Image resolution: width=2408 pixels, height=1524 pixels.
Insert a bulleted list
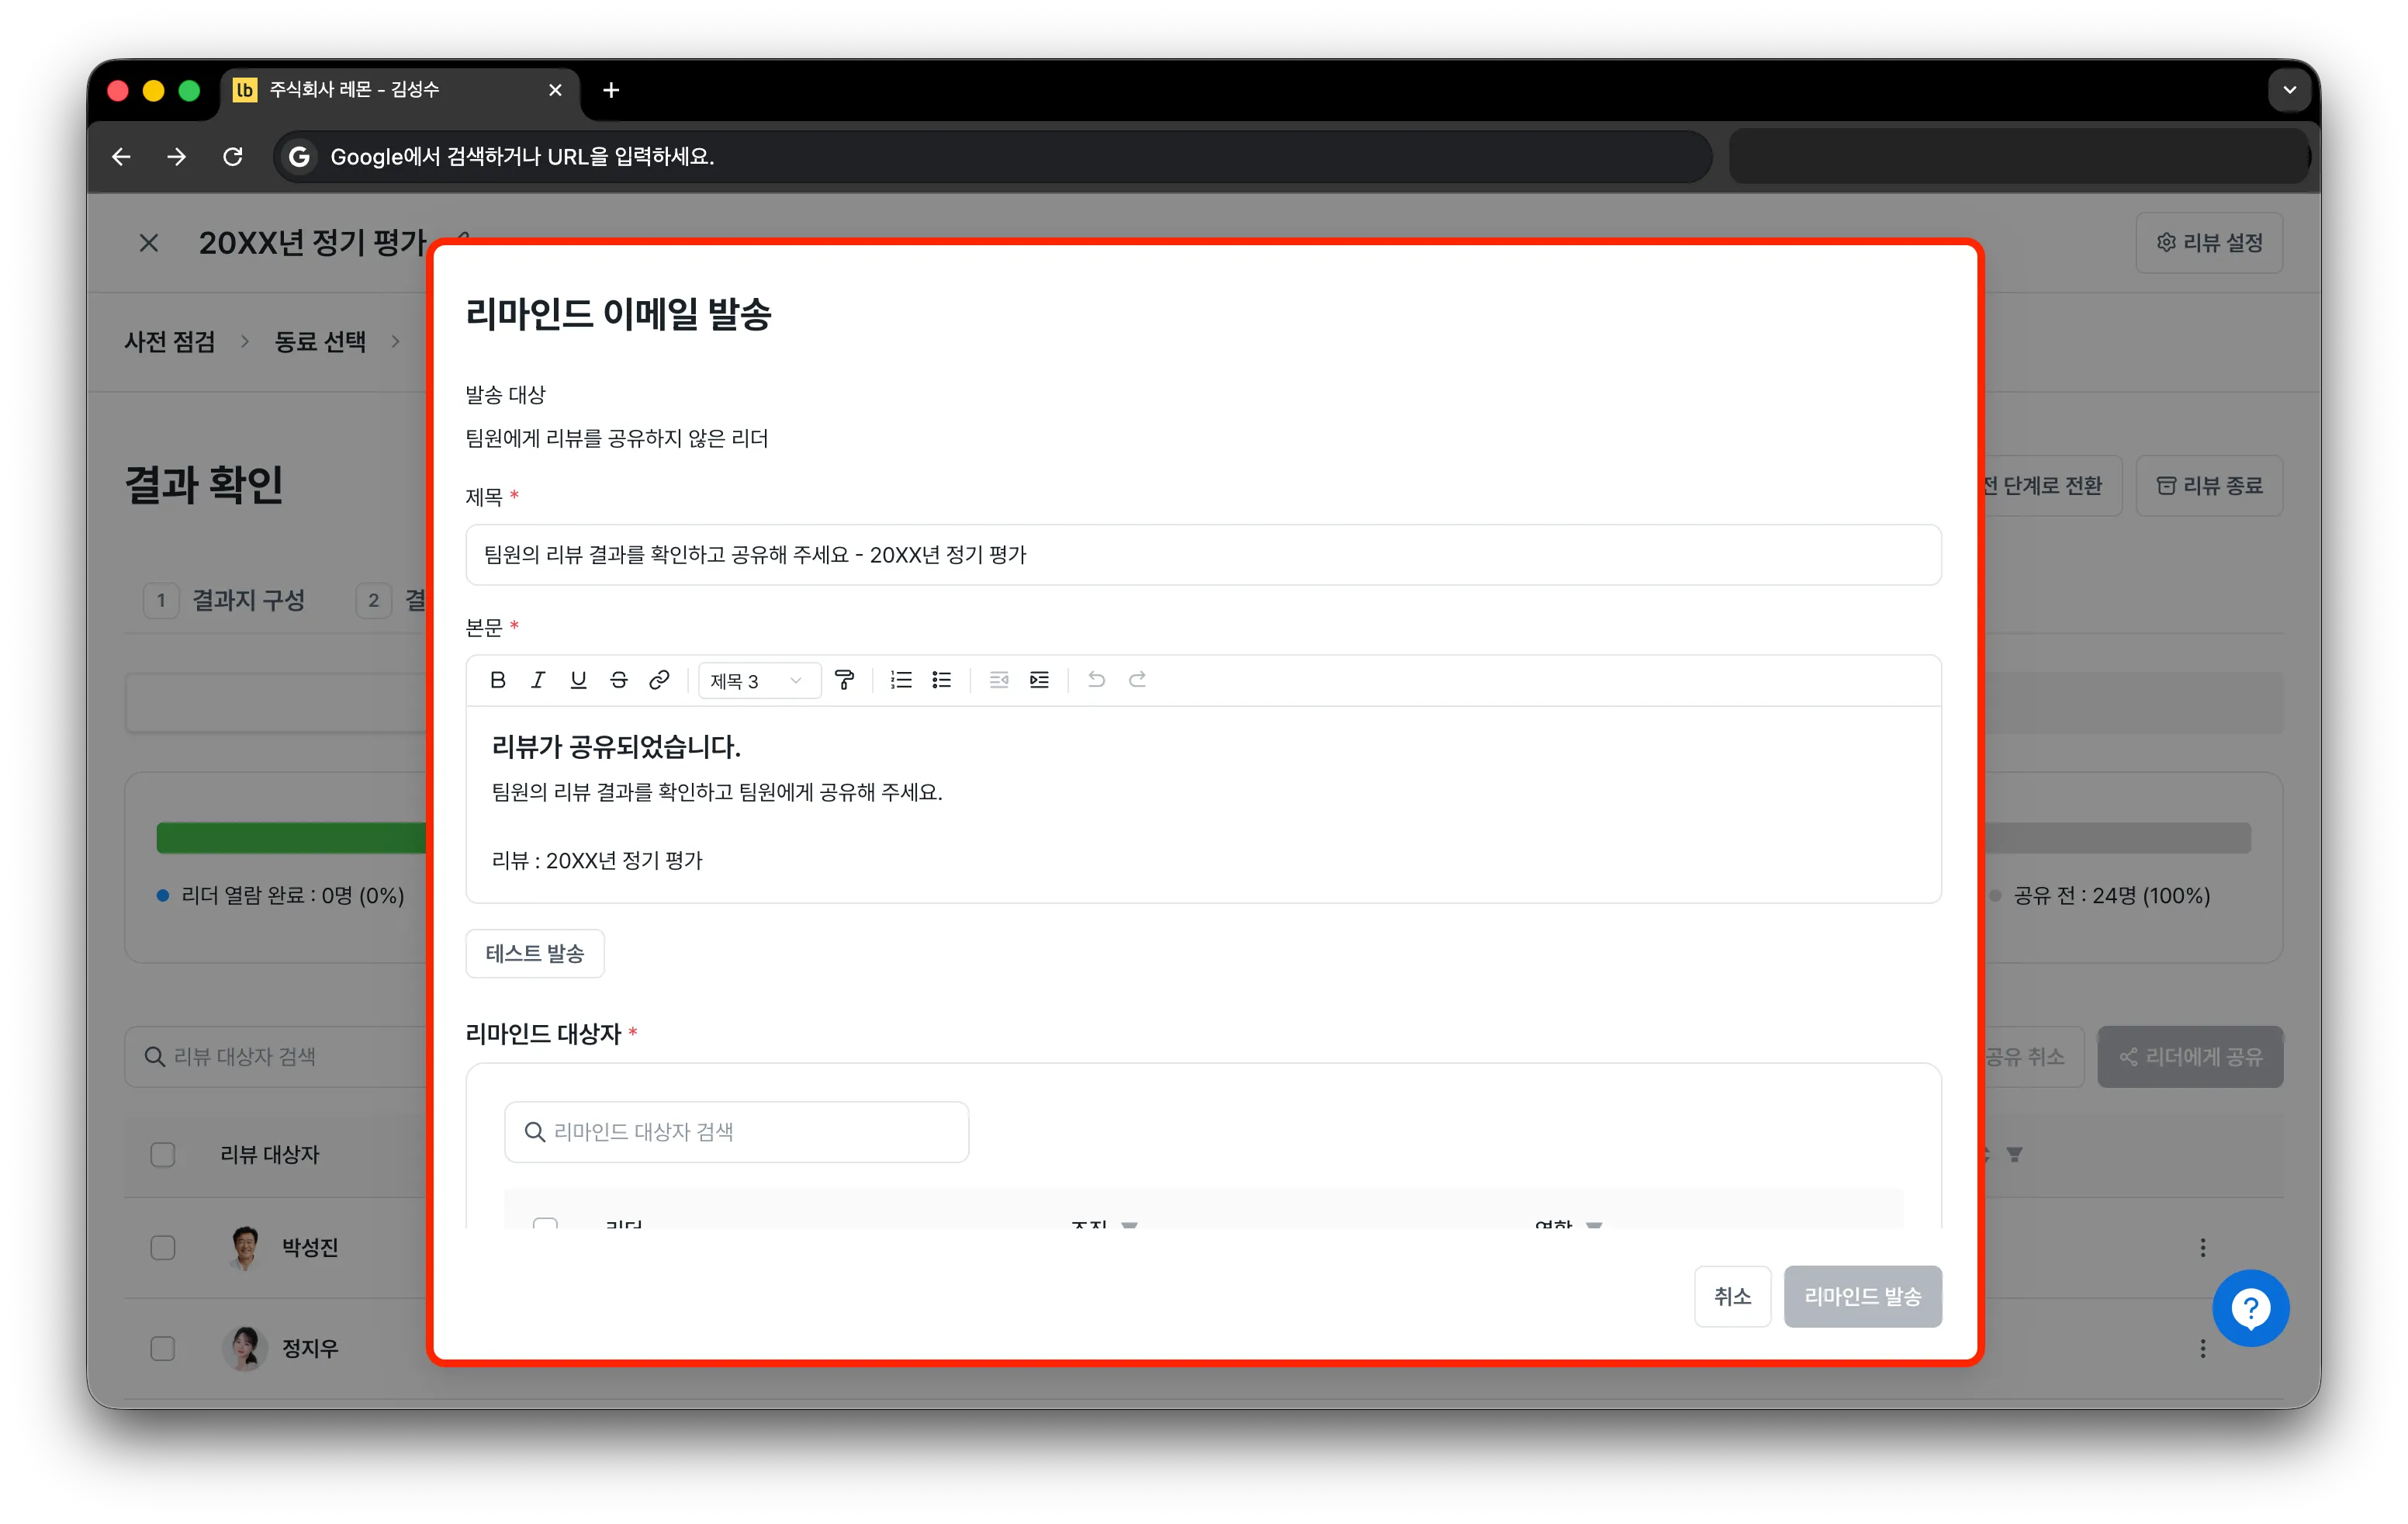(x=942, y=680)
